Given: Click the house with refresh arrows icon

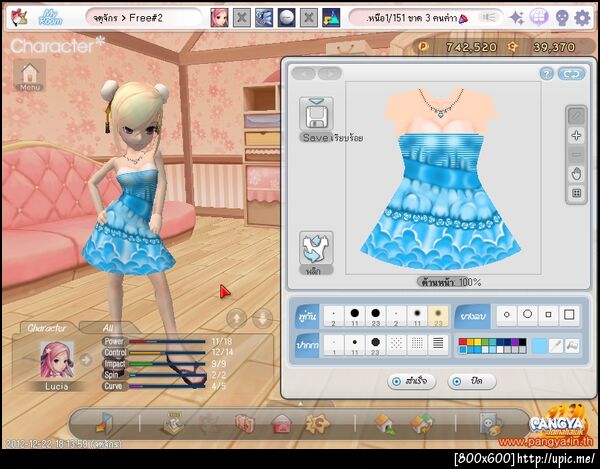Looking at the screenshot, I should (421, 424).
